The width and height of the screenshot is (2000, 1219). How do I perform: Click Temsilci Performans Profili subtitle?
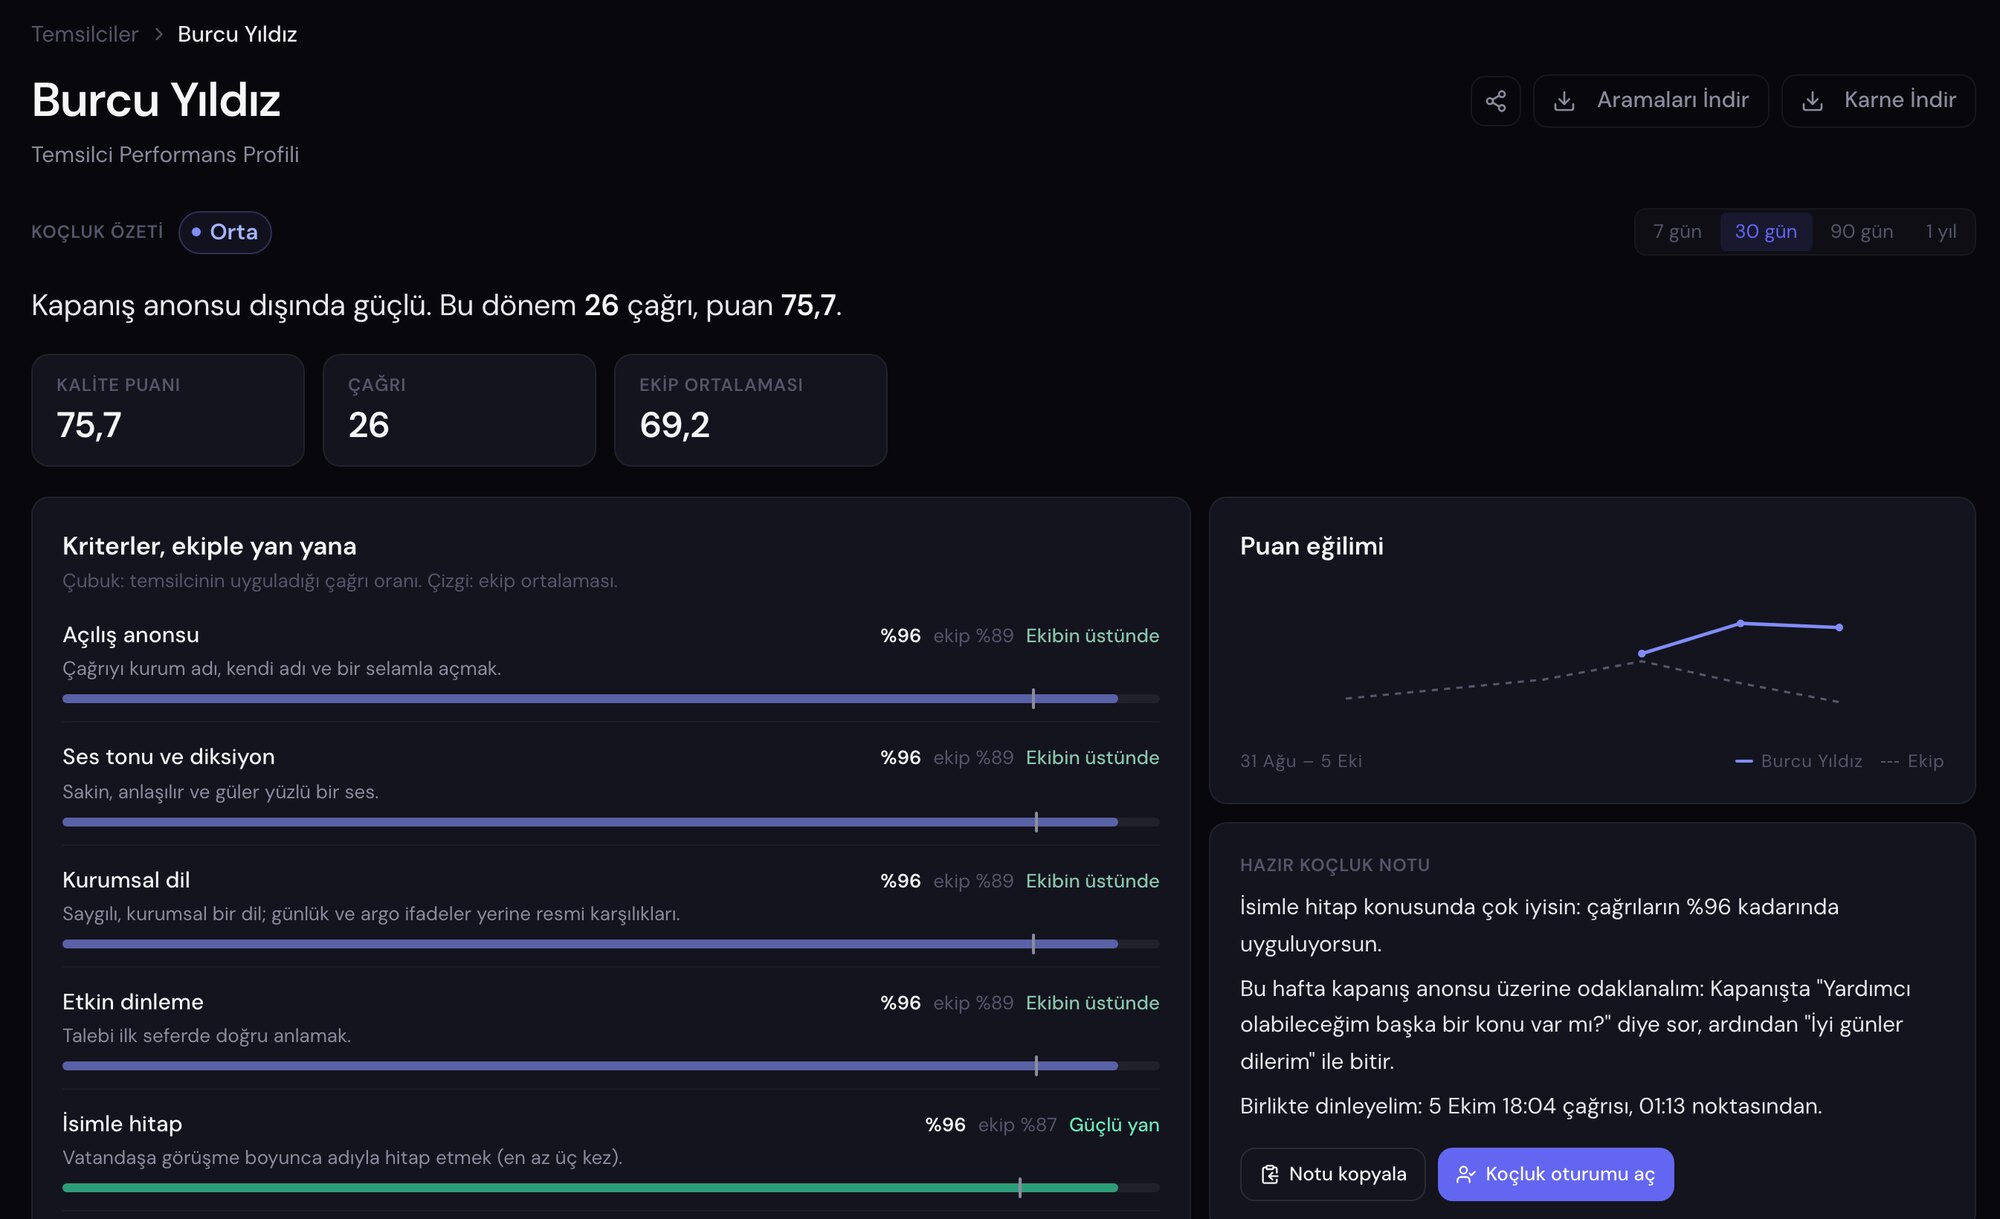point(165,155)
